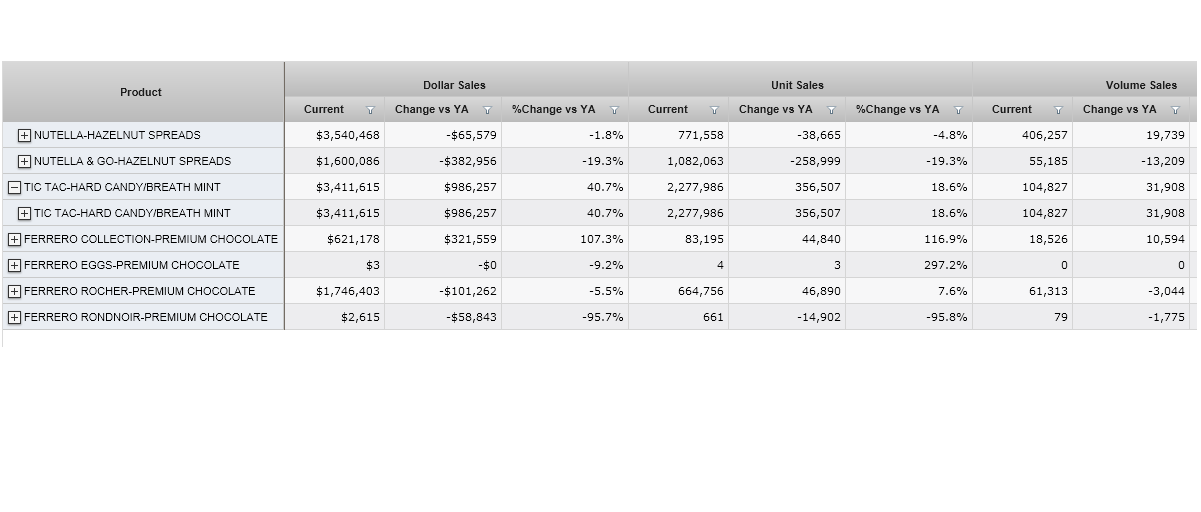The height and width of the screenshot is (512, 1201).
Task: Open filter for Dollar Sales Change vs YA
Action: pyautogui.click(x=488, y=110)
